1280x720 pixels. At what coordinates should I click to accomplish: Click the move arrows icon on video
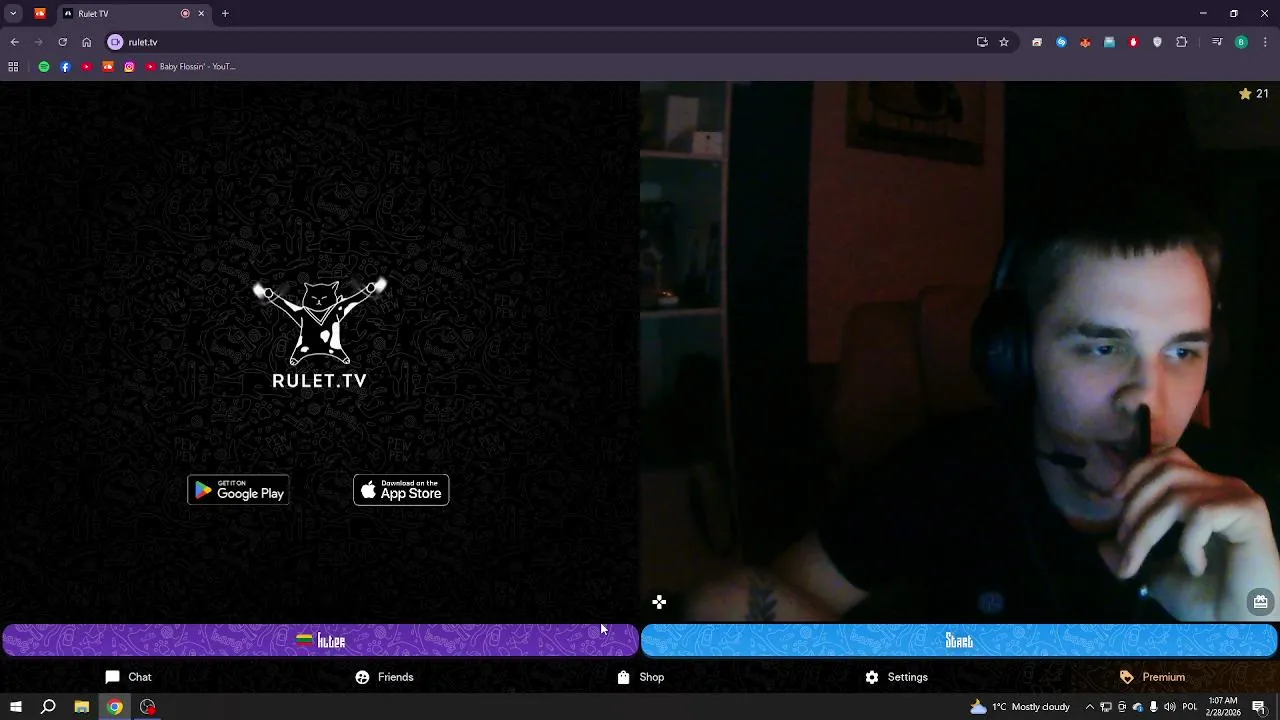point(659,602)
